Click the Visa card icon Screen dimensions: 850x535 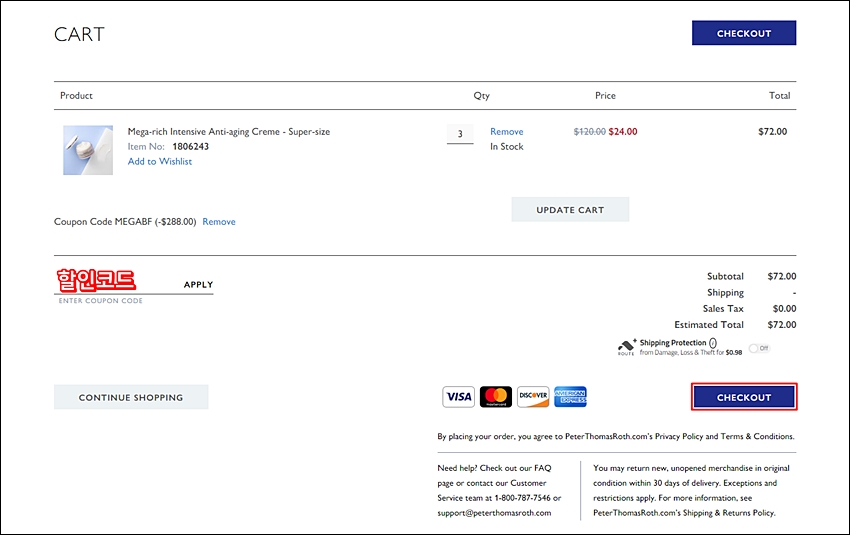(459, 397)
